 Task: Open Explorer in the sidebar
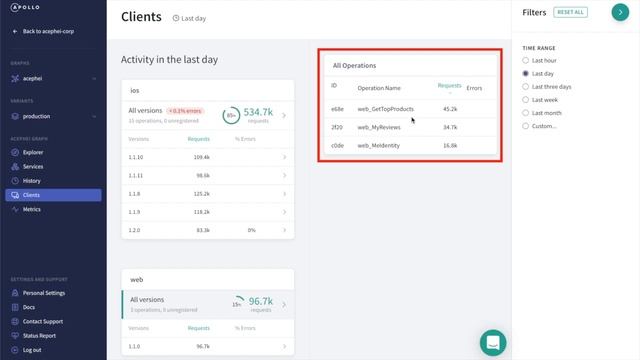pyautogui.click(x=33, y=152)
